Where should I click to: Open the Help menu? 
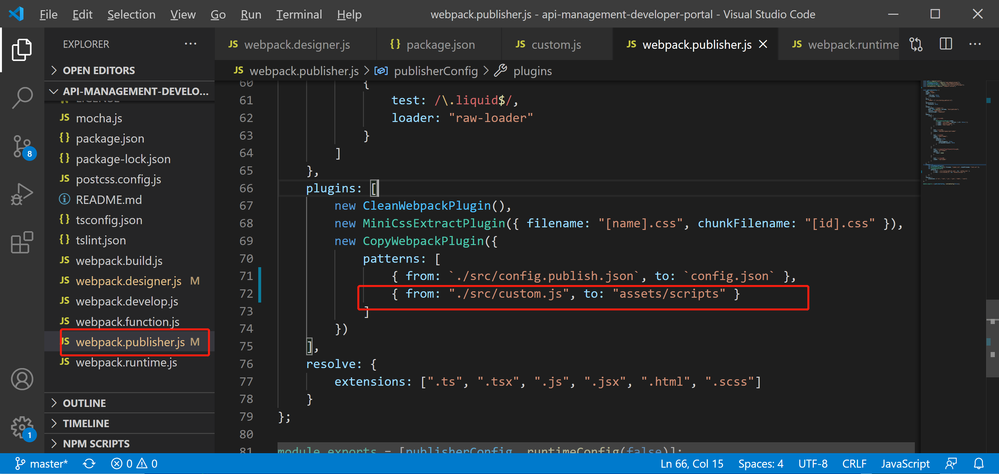(x=349, y=14)
